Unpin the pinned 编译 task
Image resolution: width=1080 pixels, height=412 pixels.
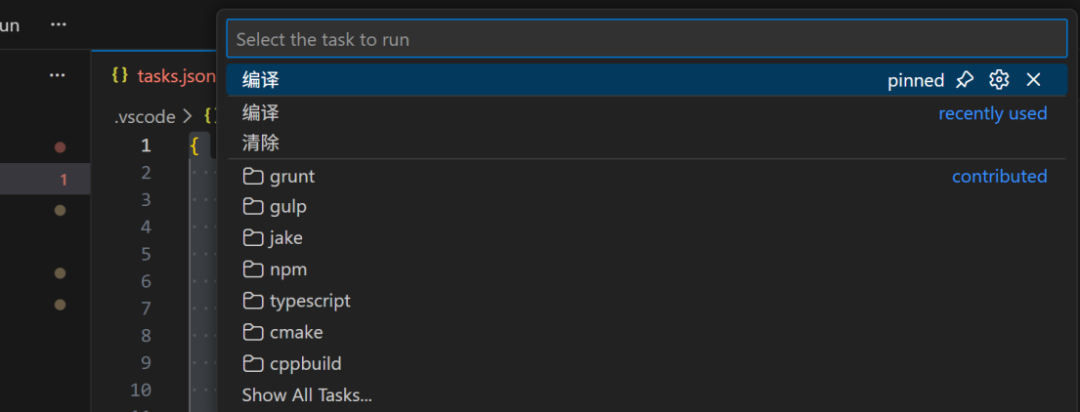[965, 80]
